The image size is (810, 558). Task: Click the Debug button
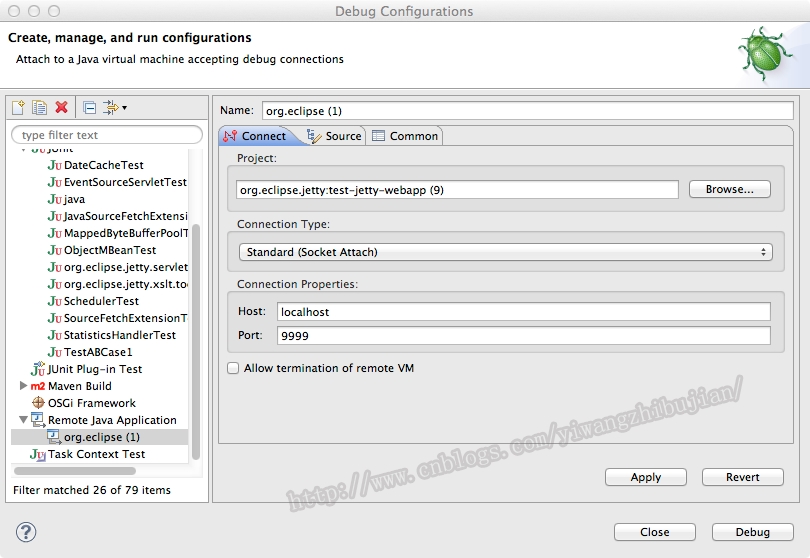(753, 532)
